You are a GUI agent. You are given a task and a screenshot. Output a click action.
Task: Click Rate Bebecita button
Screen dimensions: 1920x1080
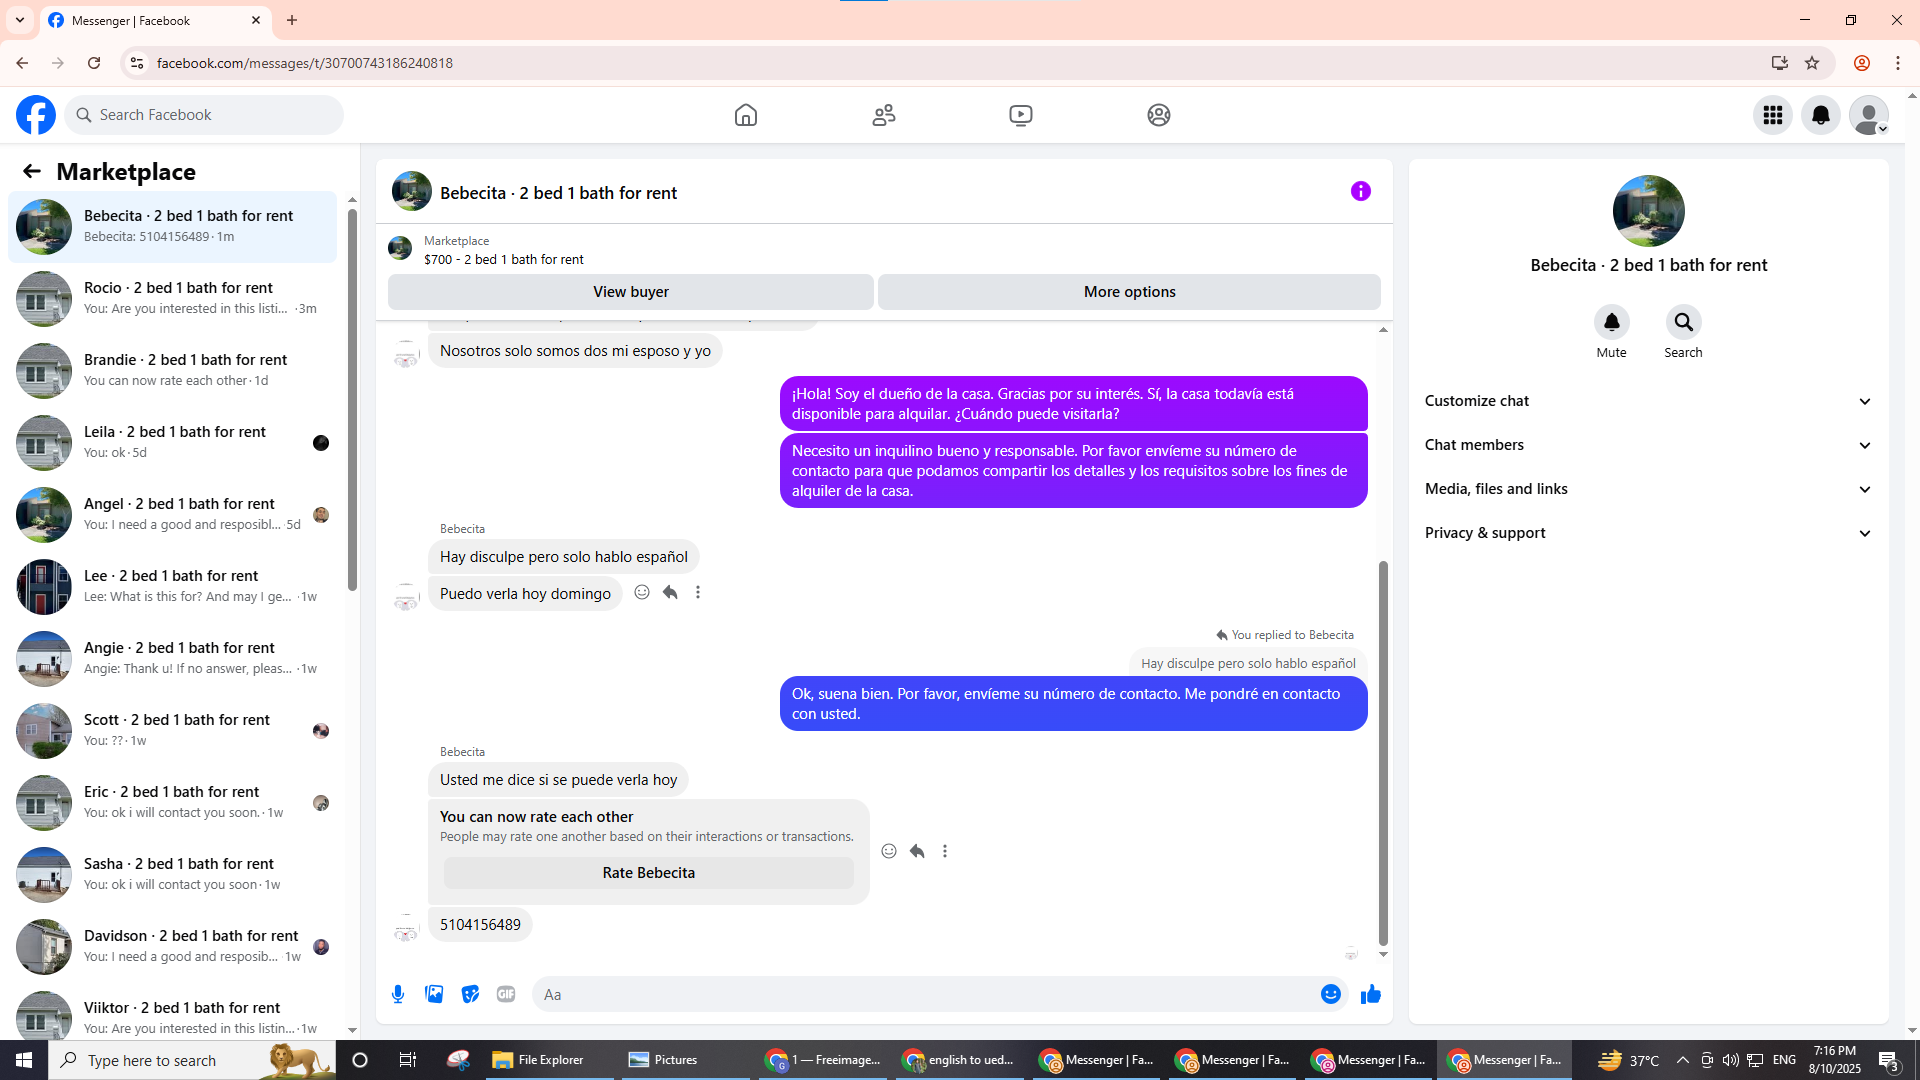coord(648,873)
